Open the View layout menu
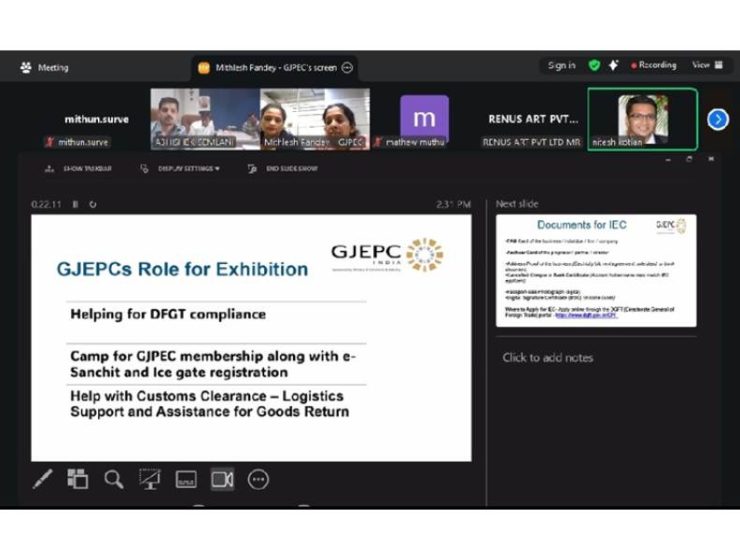Viewport: 740px width, 560px height. coord(706,66)
